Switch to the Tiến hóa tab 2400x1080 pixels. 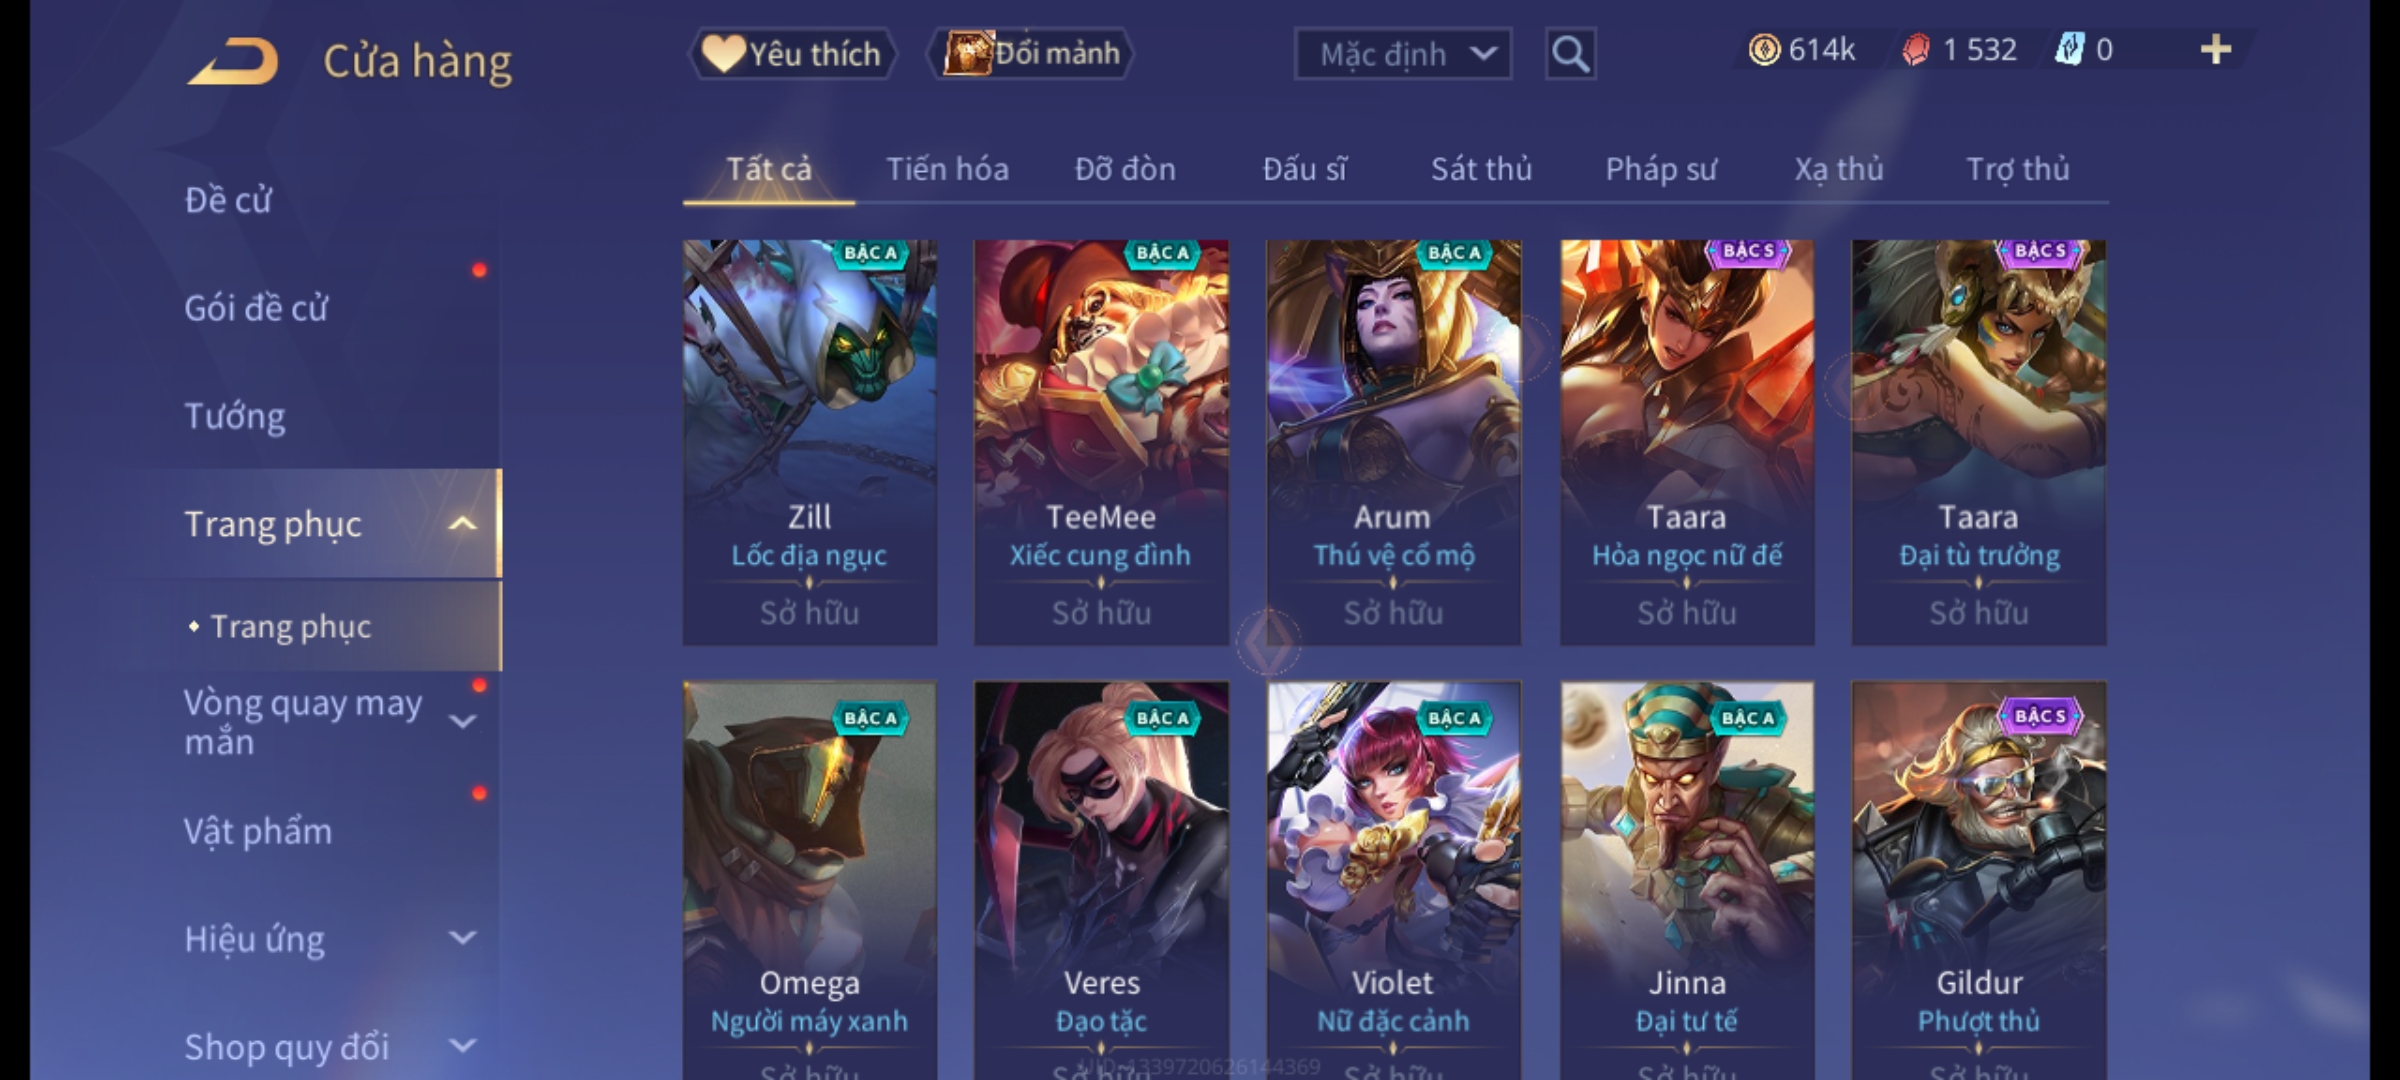tap(947, 169)
